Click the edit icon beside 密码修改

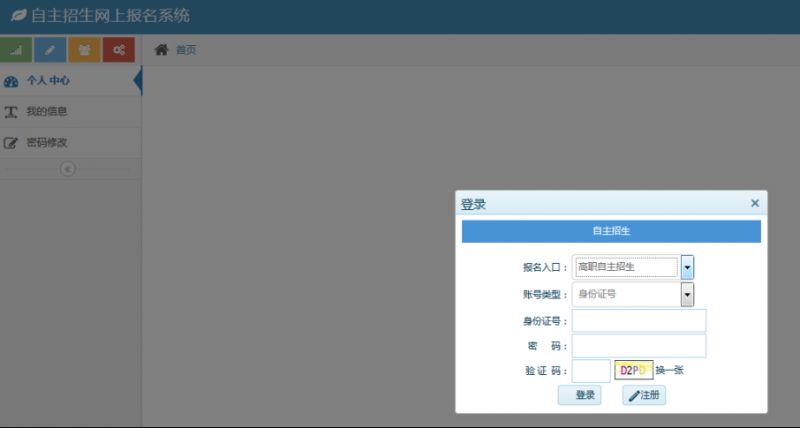[11, 143]
